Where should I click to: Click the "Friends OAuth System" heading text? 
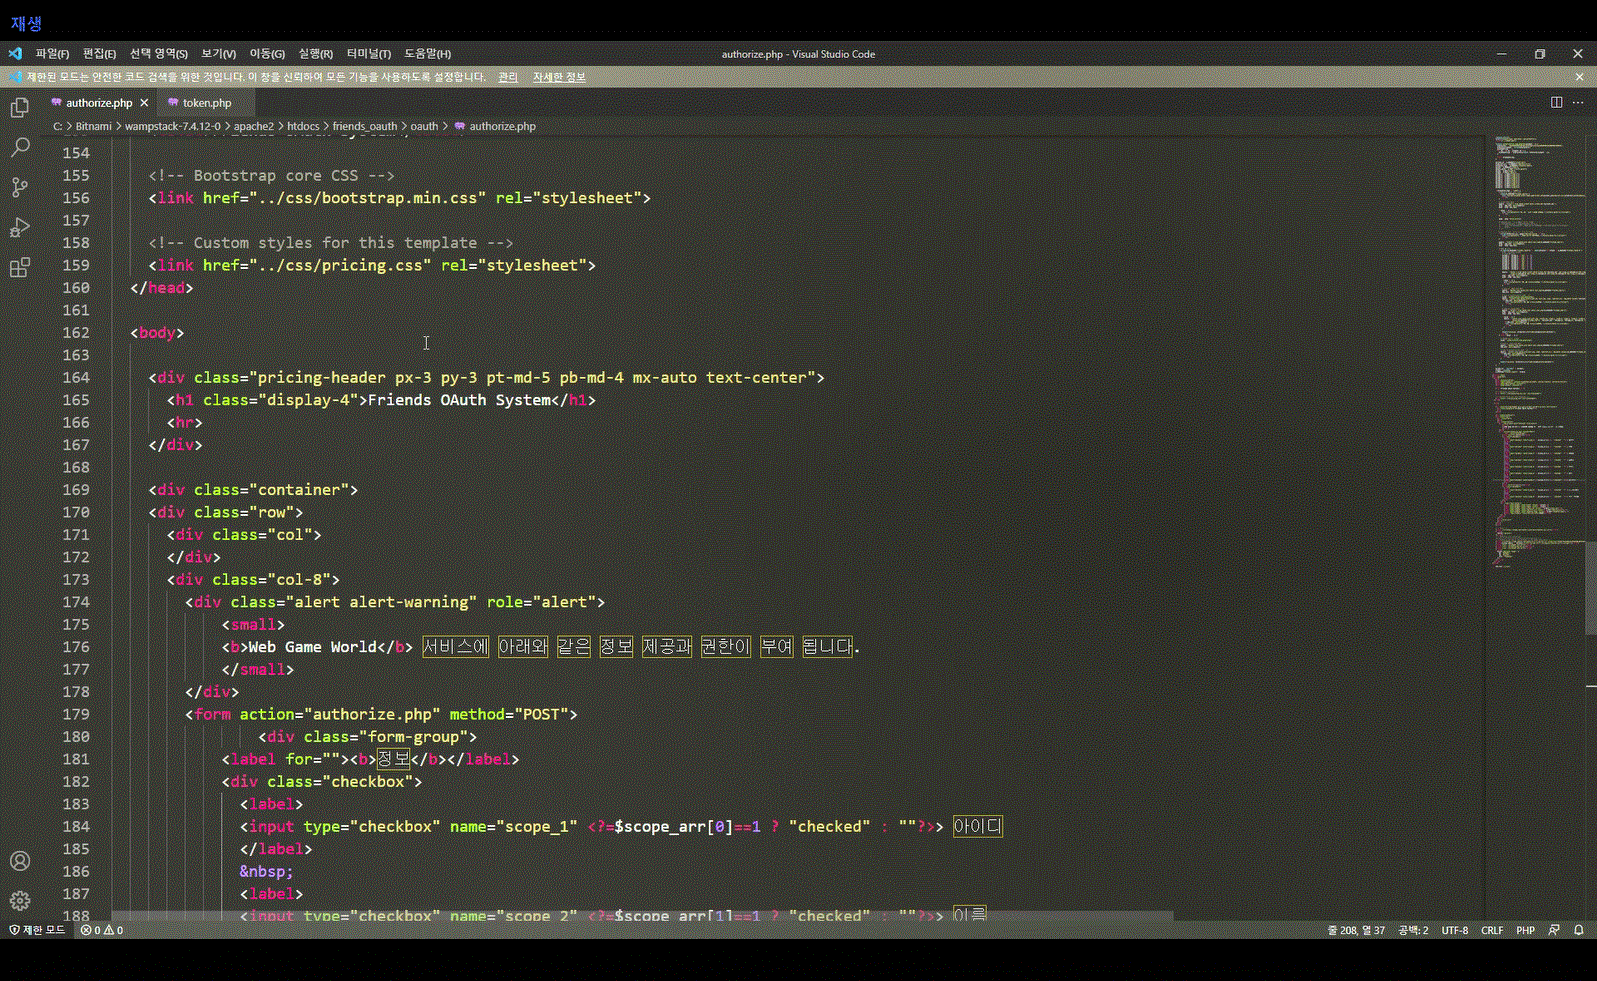(x=459, y=400)
